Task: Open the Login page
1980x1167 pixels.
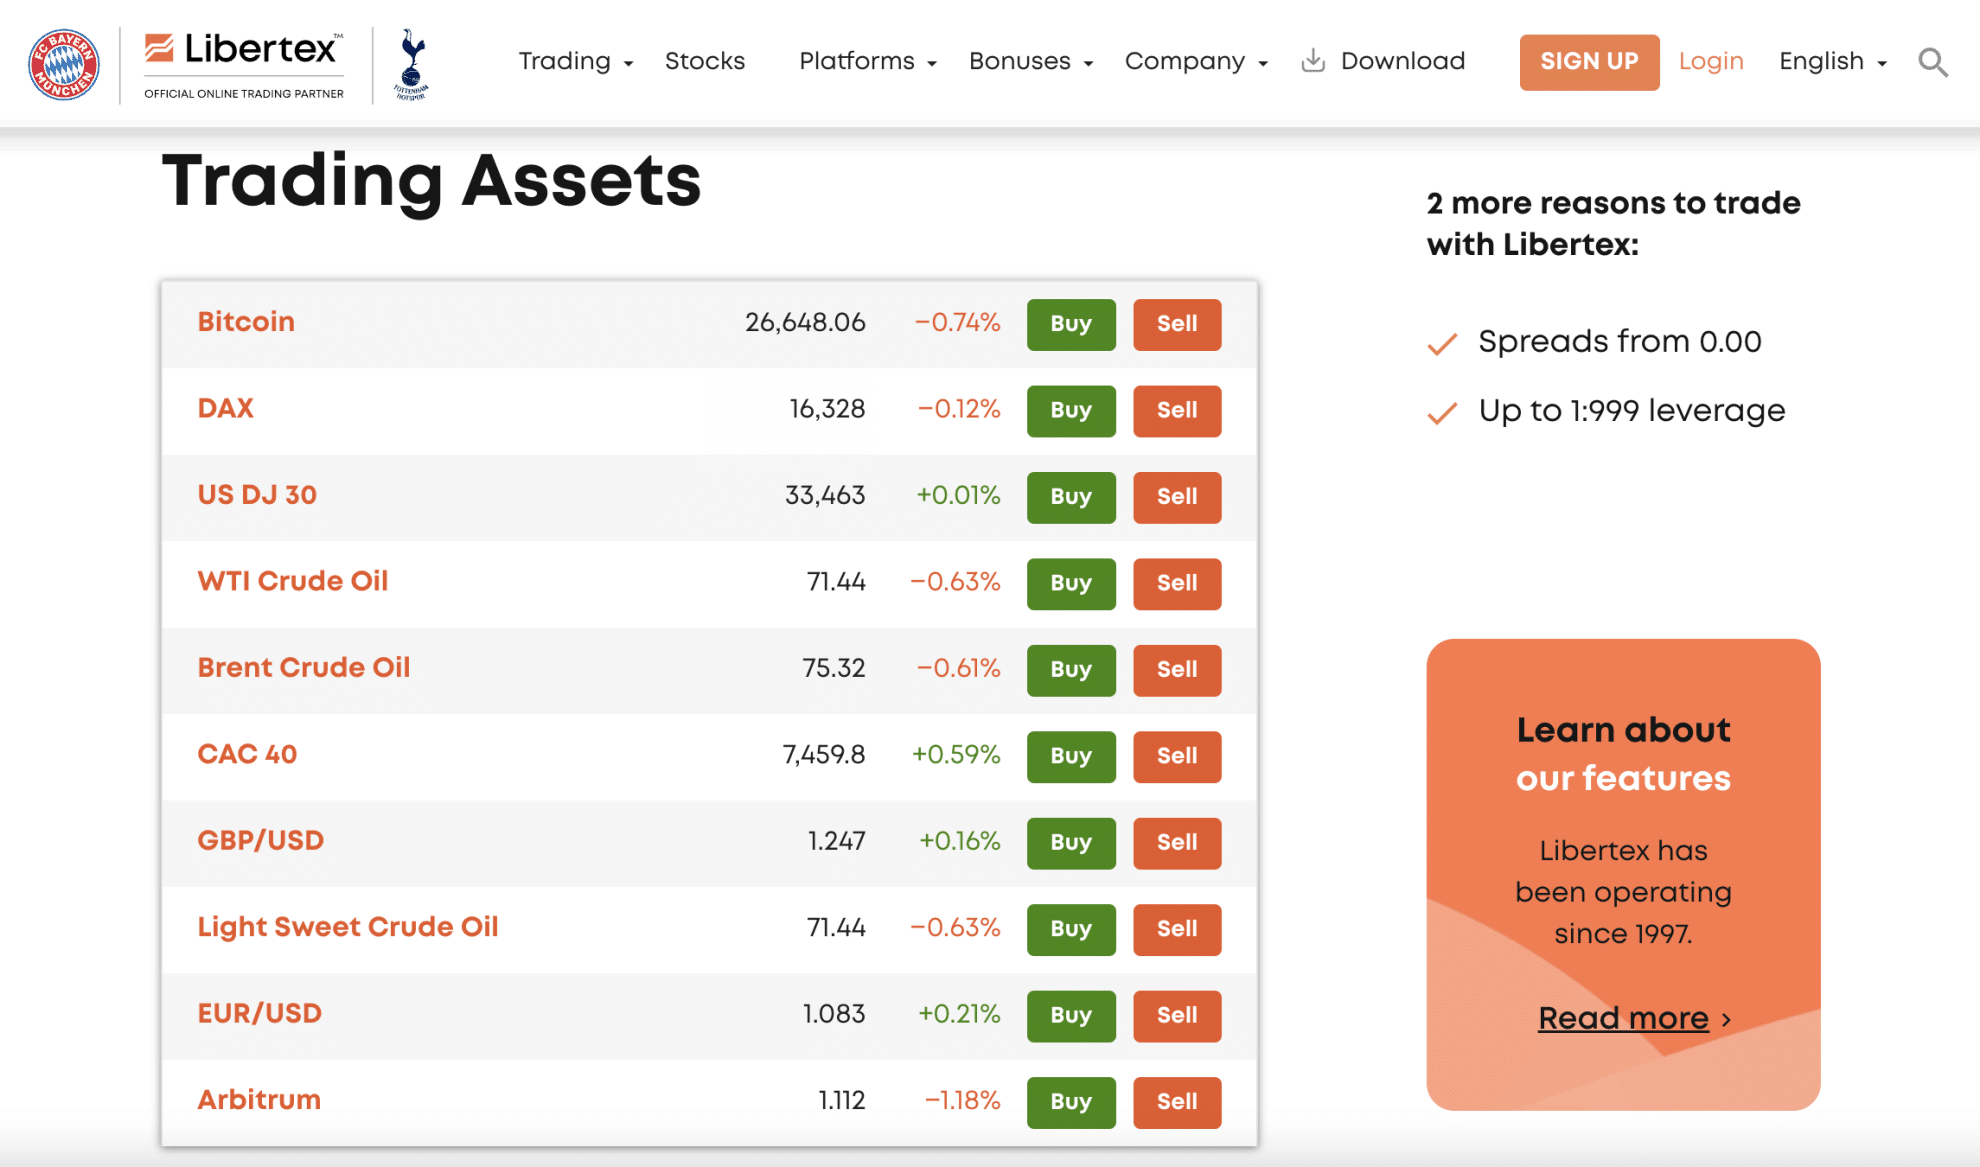Action: [1711, 61]
